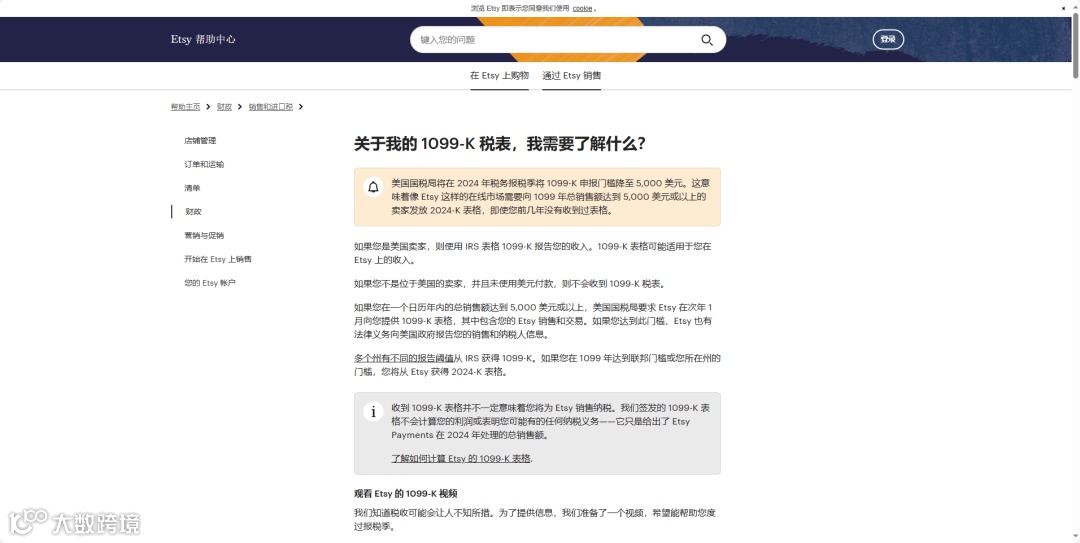Viewport: 1080px width, 543px height.
Task: Open 您的 Etsy 帐户 sidebar item
Action: click(210, 283)
